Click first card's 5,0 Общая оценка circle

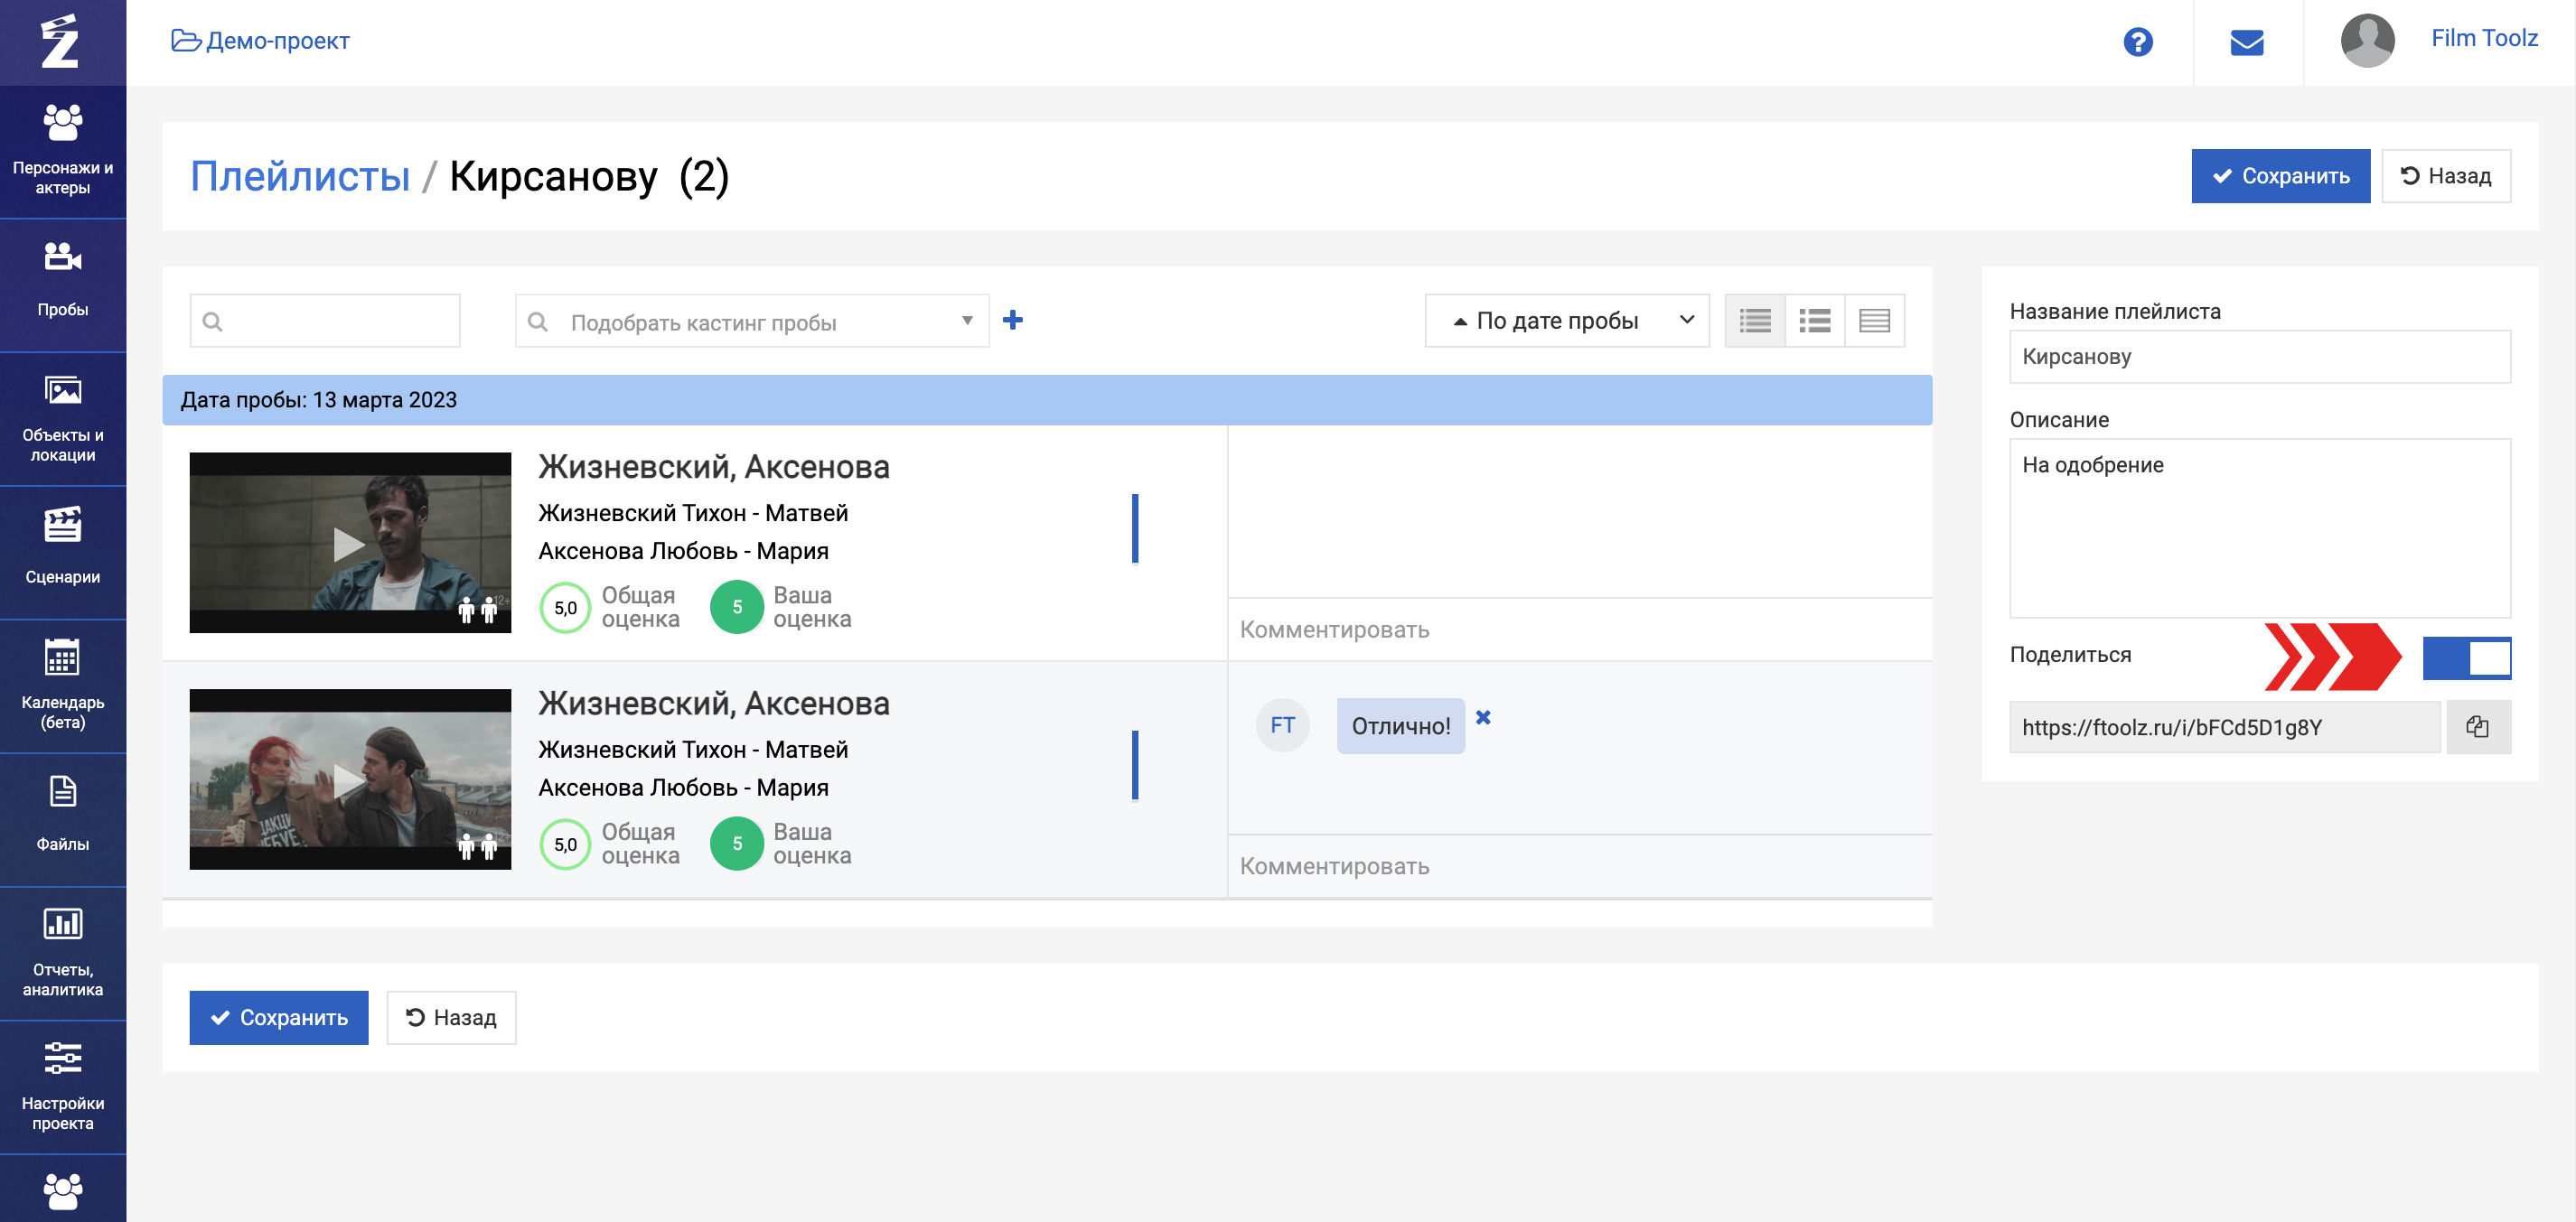566,608
